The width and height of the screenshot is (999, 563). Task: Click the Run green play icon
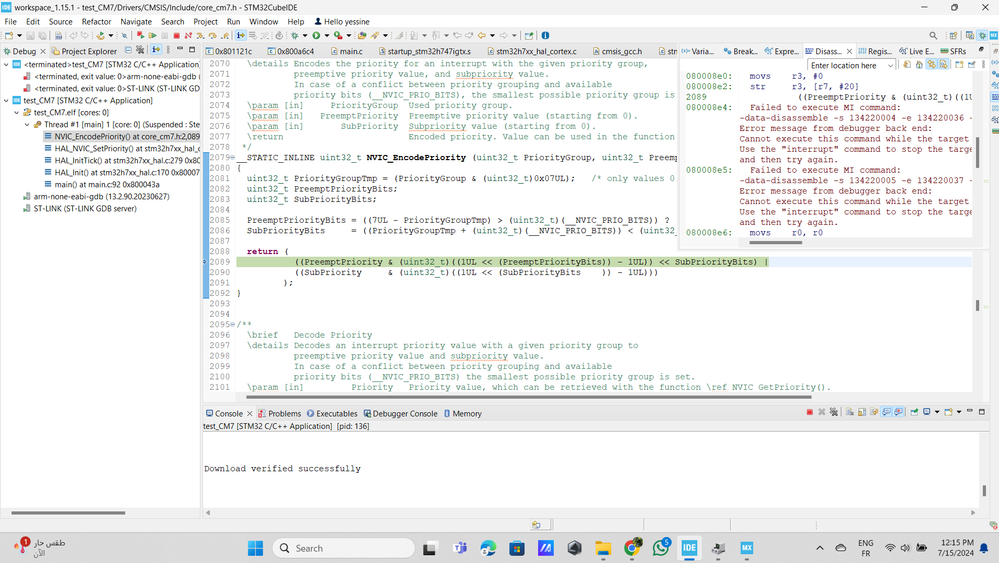316,36
